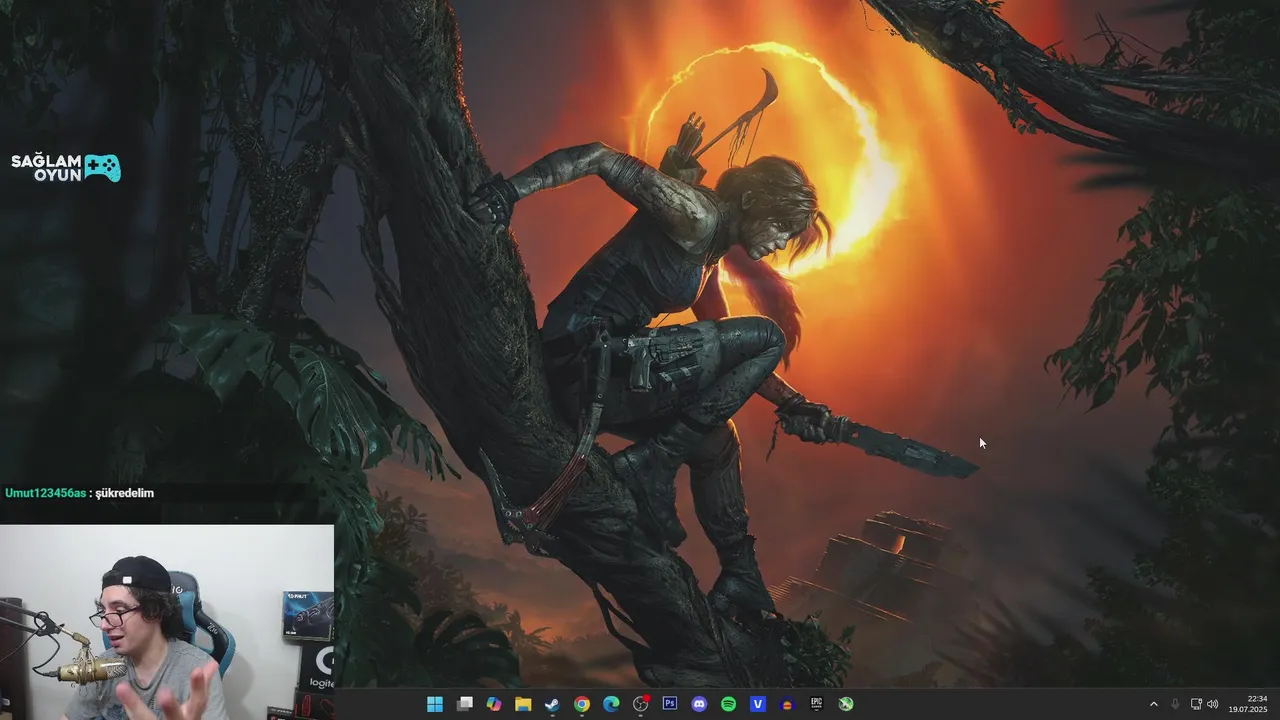Screen dimensions: 1280x720
Task: Open Spotify from the taskbar
Action: click(x=728, y=704)
